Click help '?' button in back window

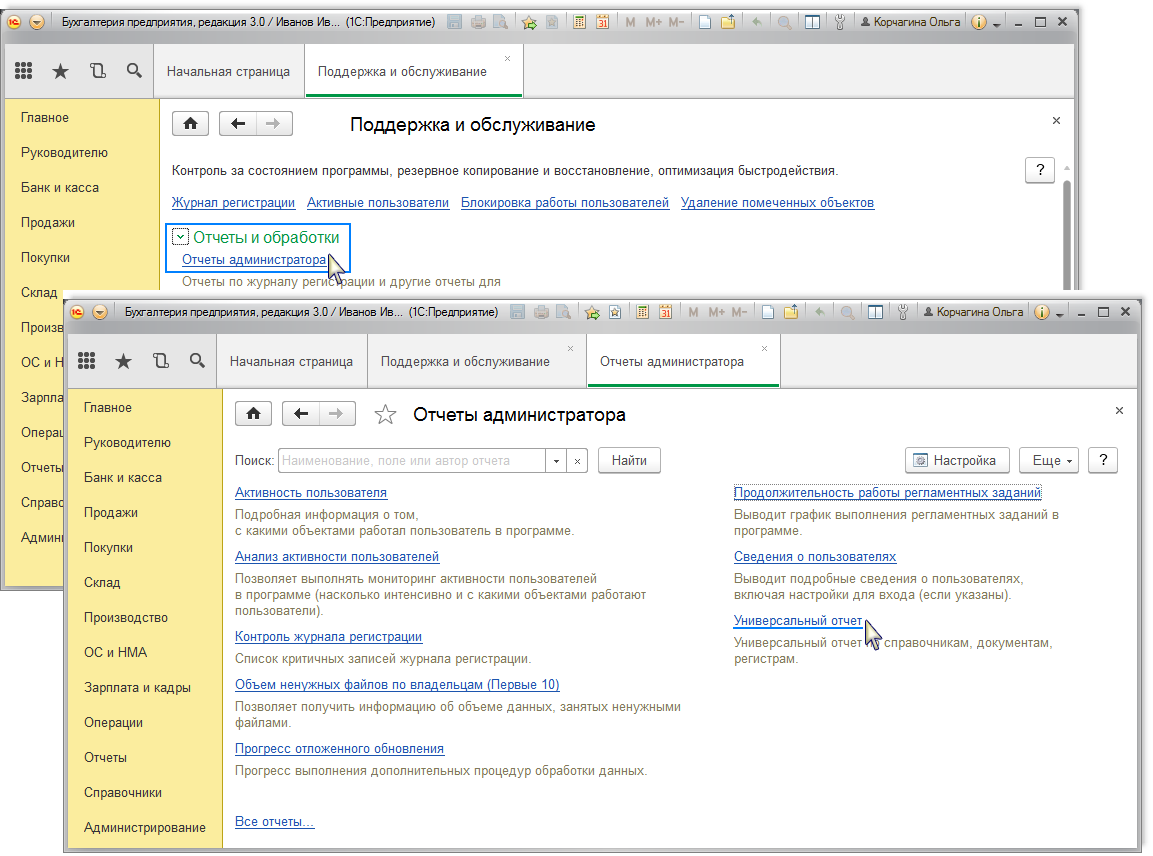[1040, 171]
